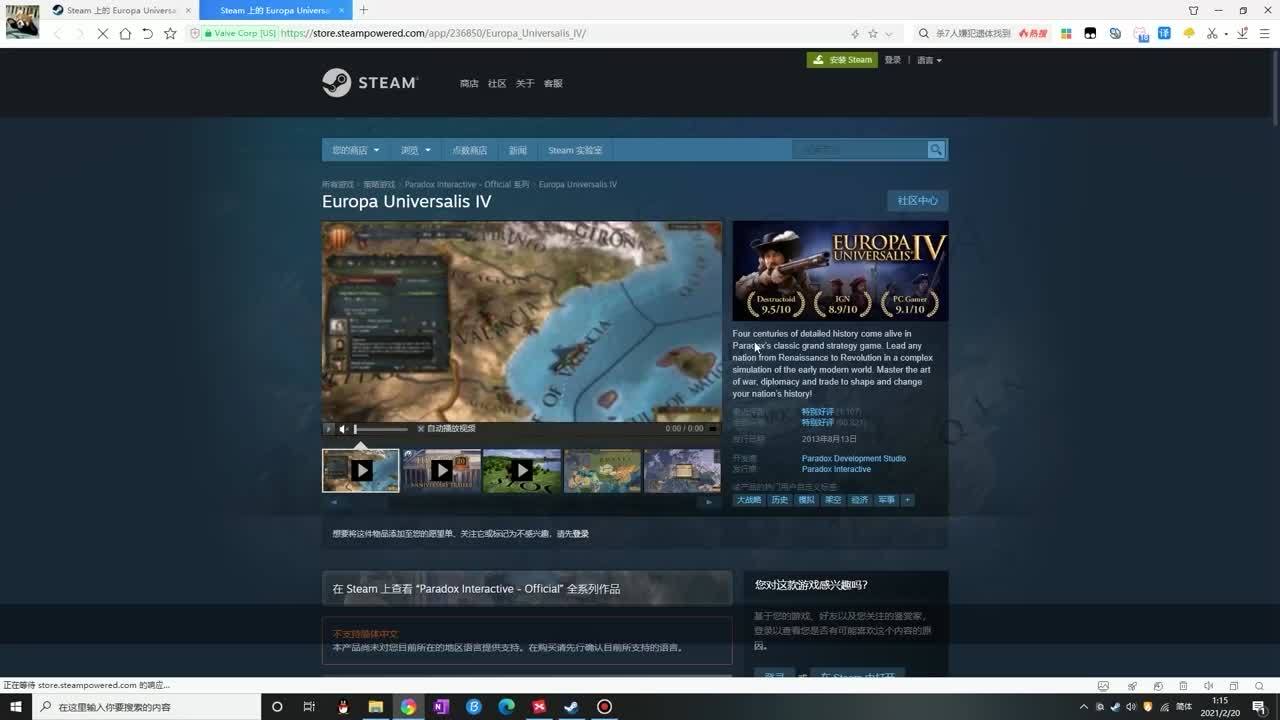Select the 大战略 grand strategy tag
The image size is (1280, 720).
click(x=749, y=500)
